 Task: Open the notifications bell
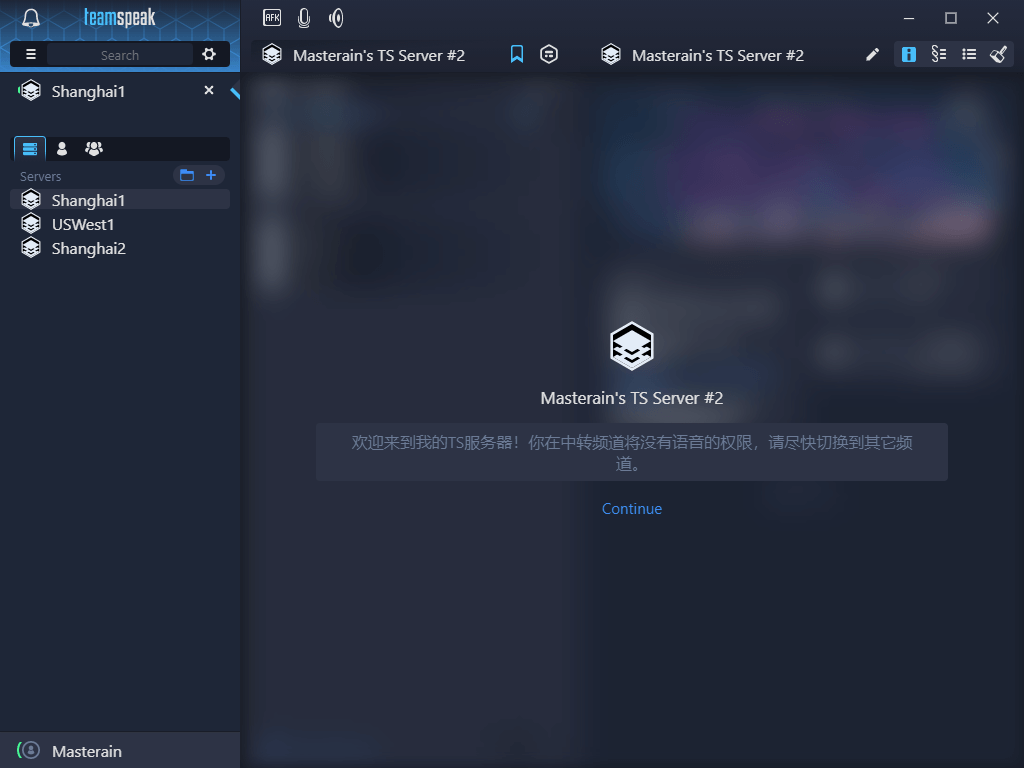point(31,18)
